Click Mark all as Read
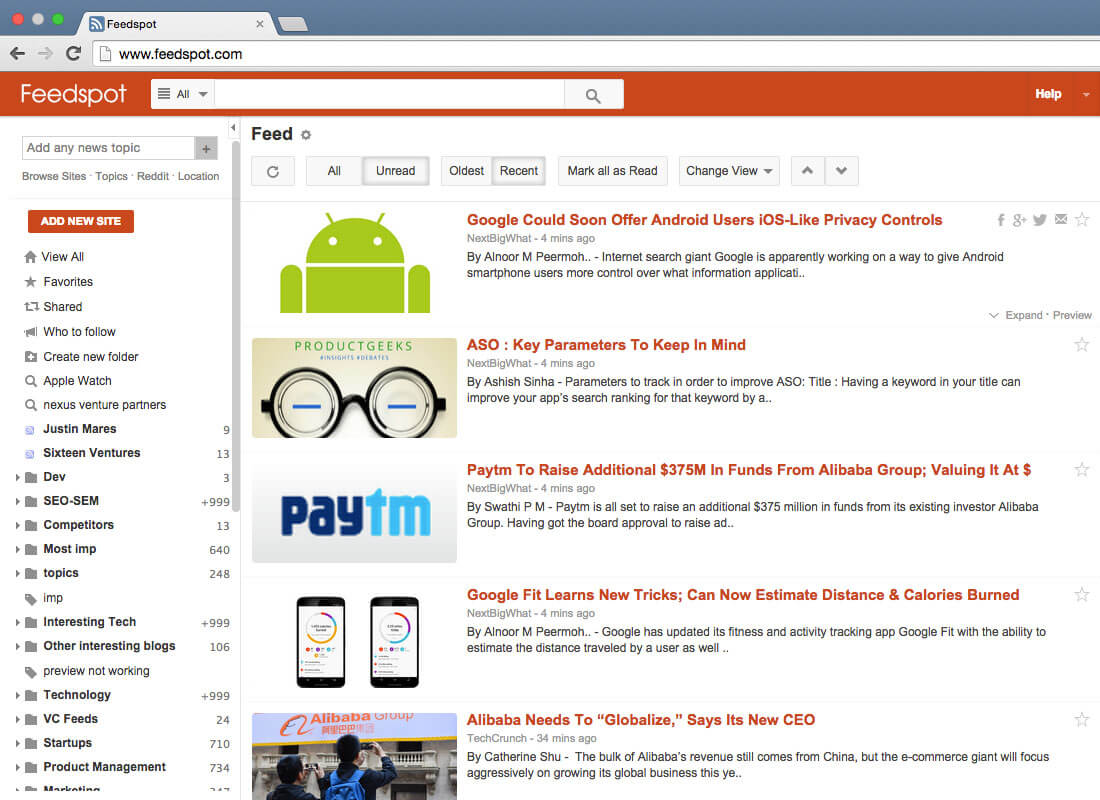Screen dimensions: 1100x800 click(612, 171)
